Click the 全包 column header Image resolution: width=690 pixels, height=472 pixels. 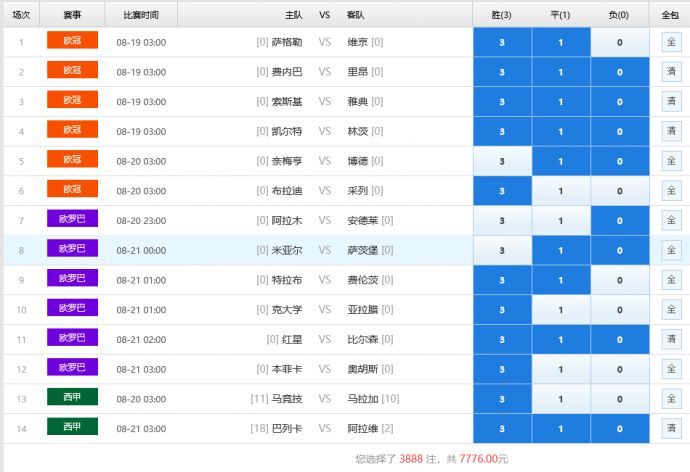pyautogui.click(x=670, y=15)
